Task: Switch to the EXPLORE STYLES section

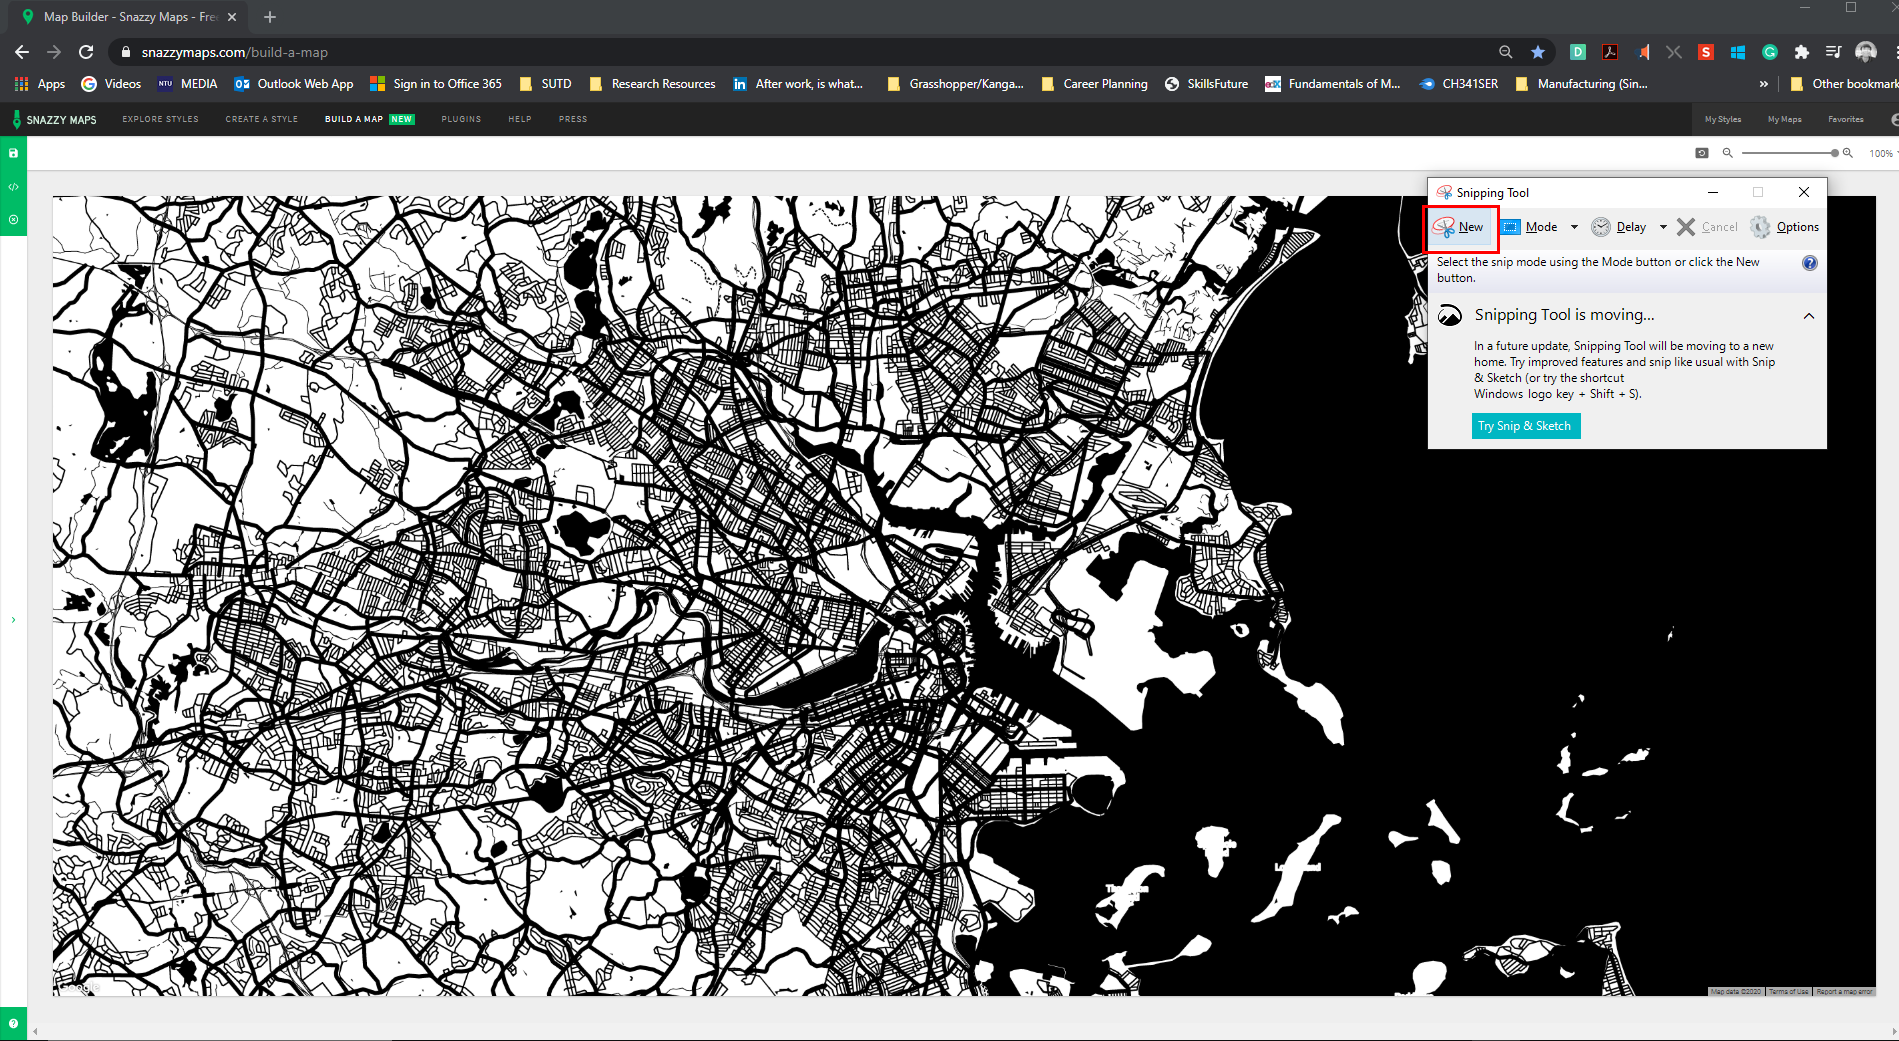Action: 159,119
